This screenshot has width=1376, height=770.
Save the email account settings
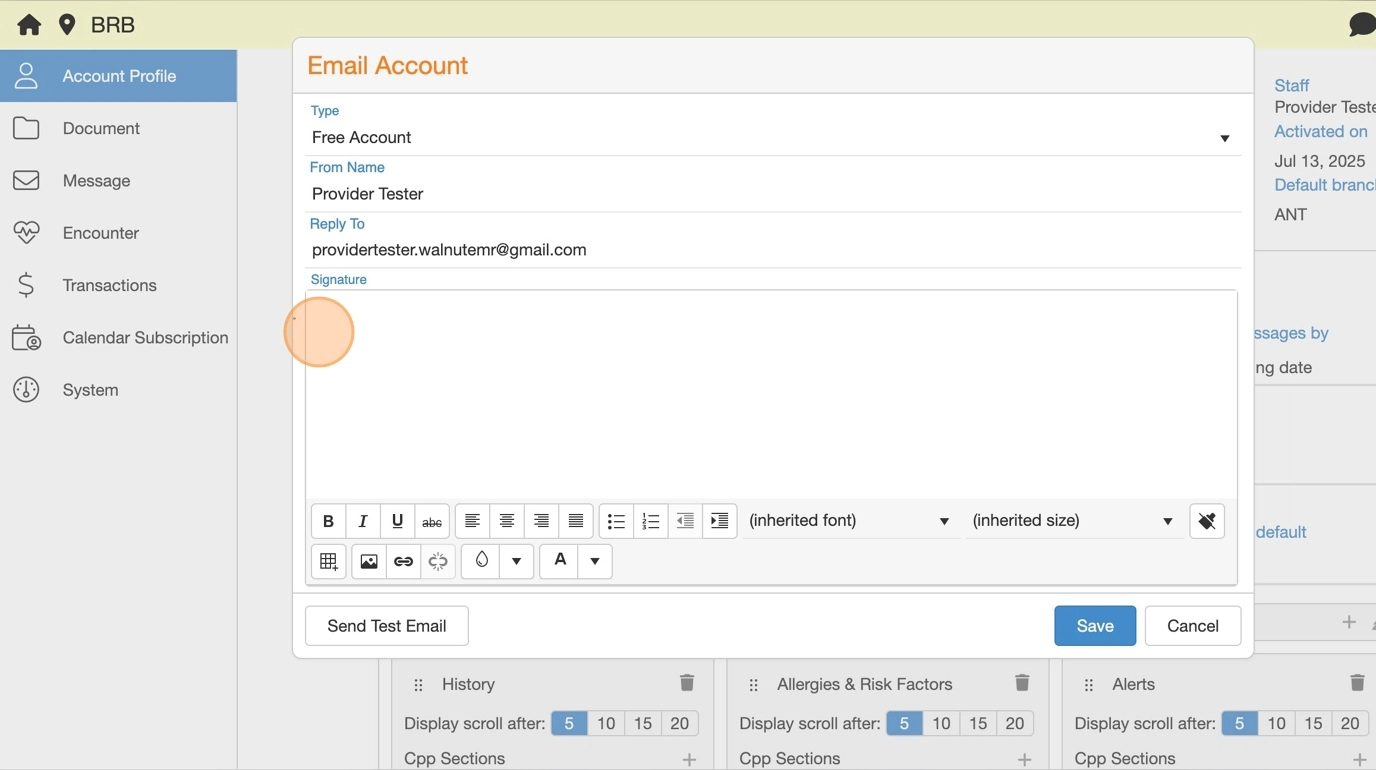pyautogui.click(x=1094, y=626)
